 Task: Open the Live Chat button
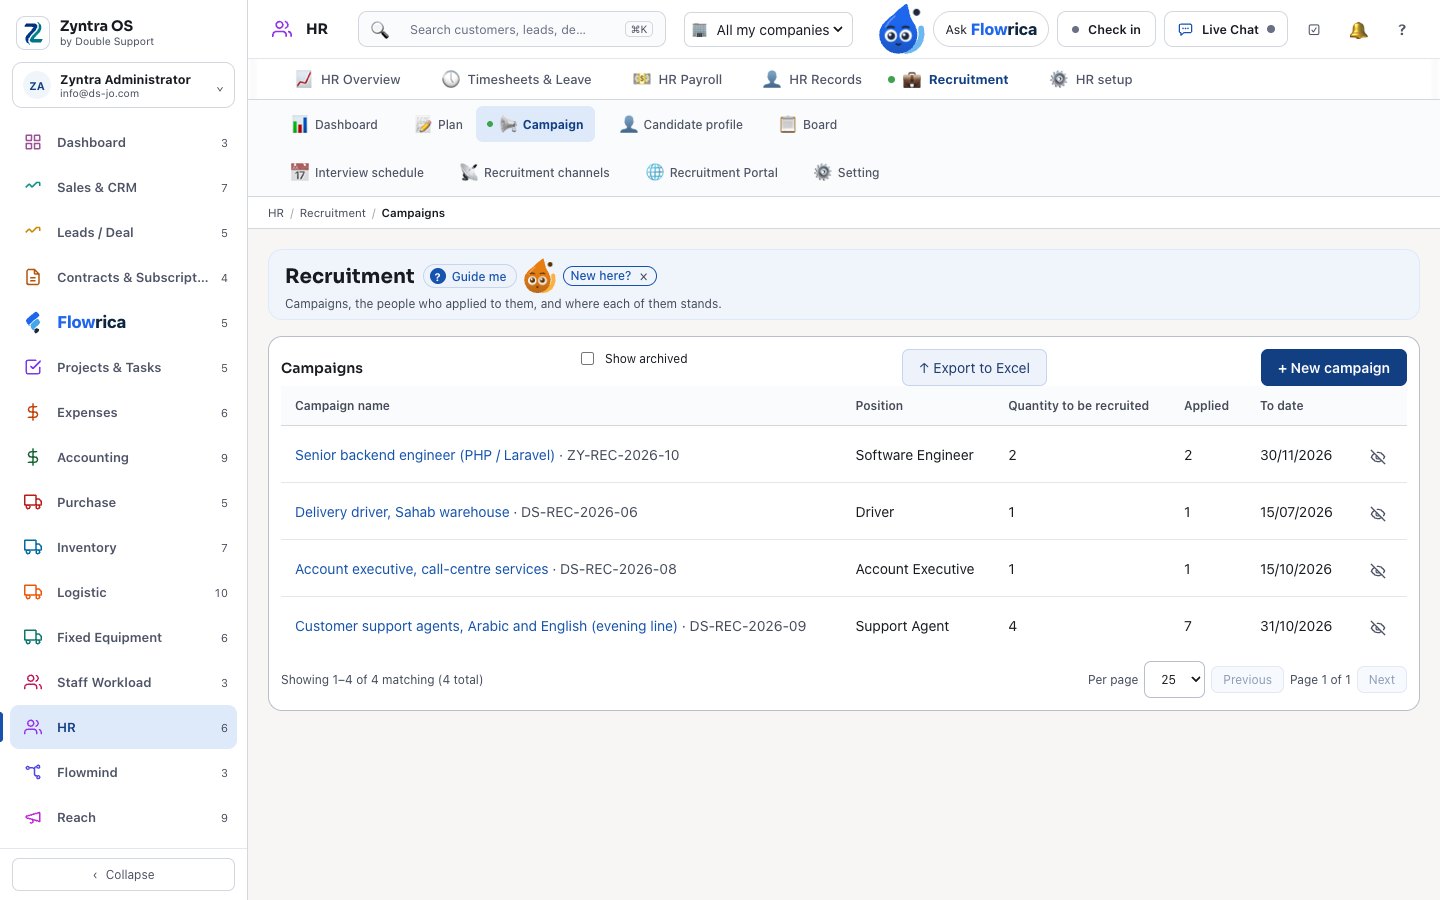click(x=1226, y=30)
